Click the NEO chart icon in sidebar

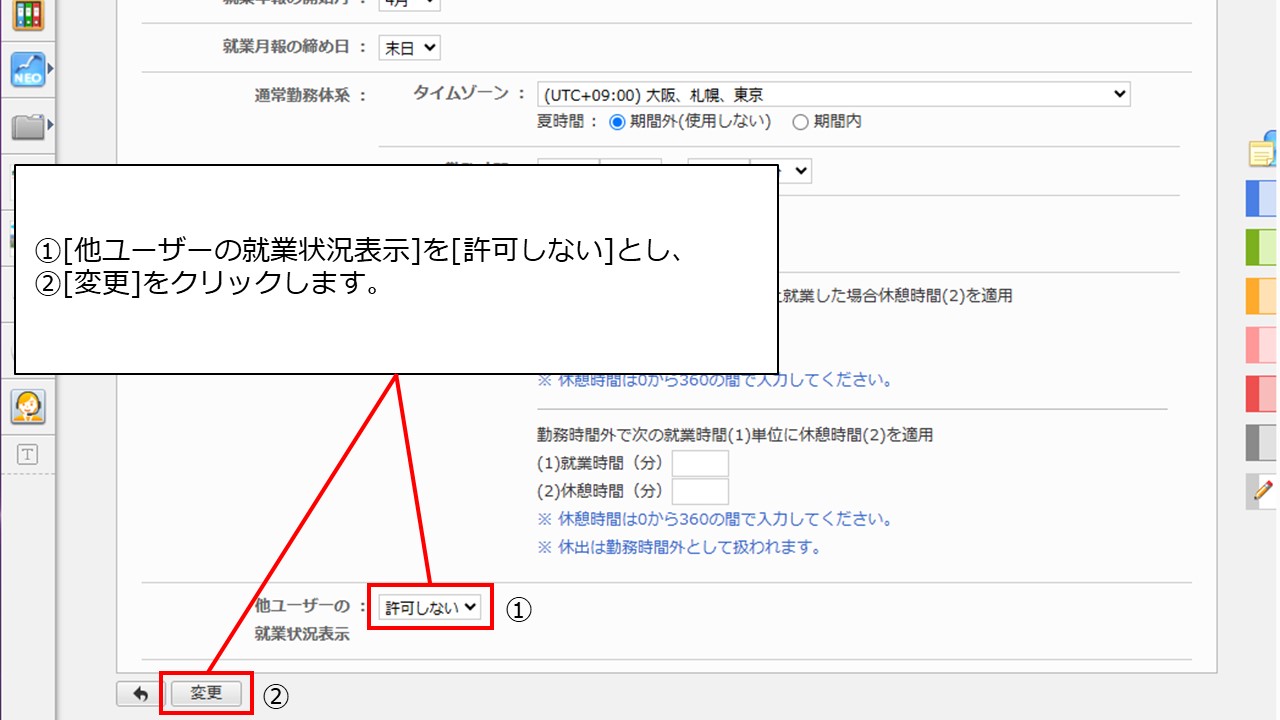tap(27, 69)
